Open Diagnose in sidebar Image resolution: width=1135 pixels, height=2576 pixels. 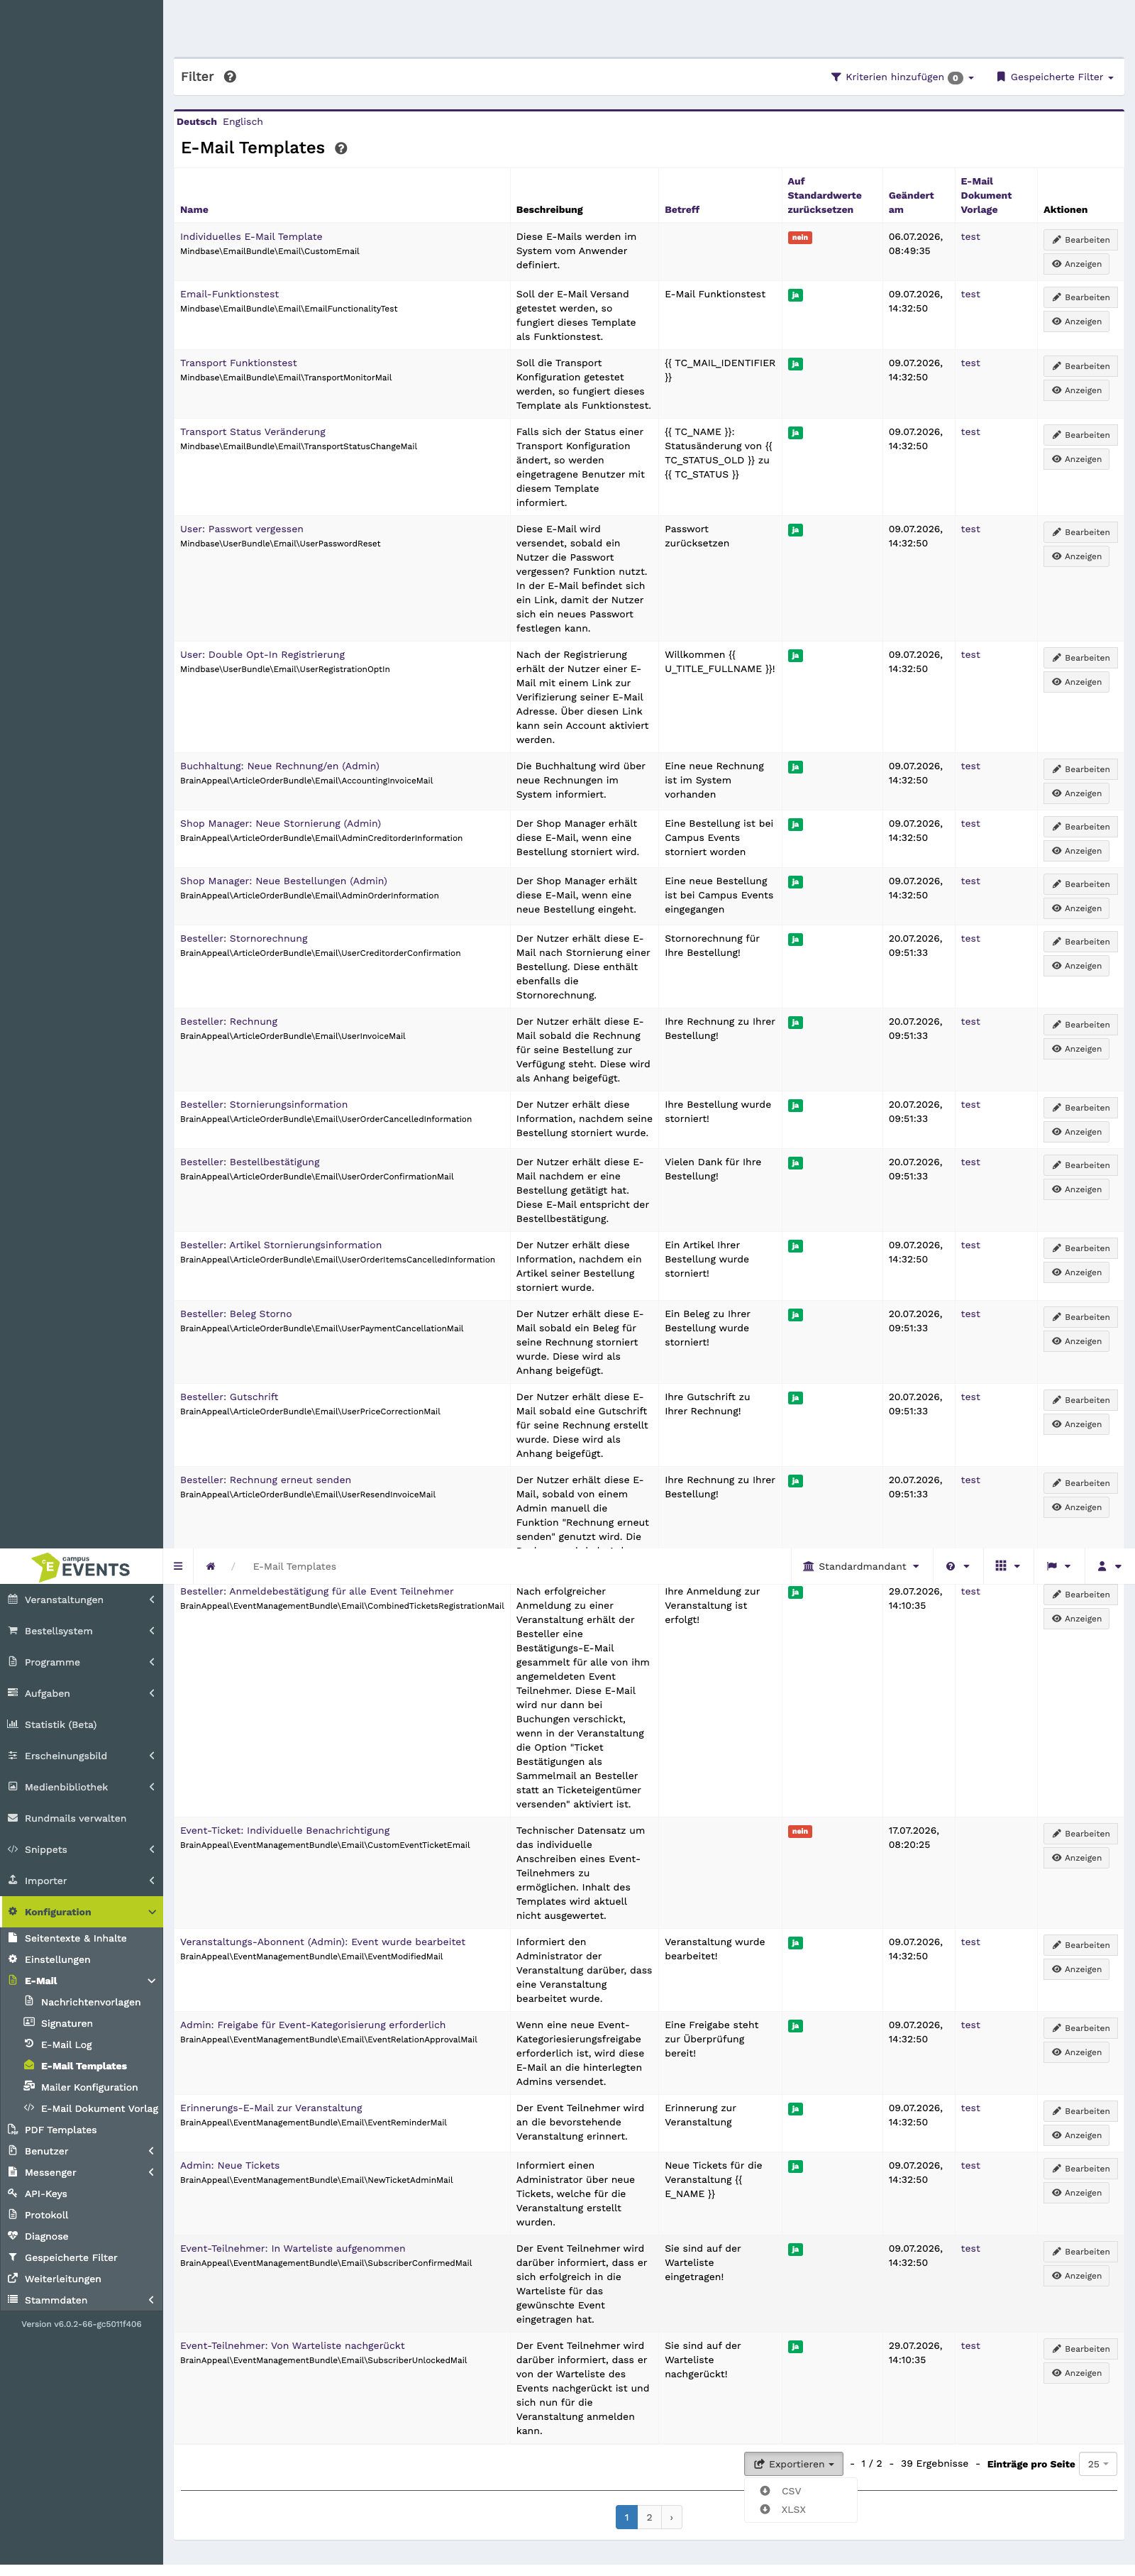click(x=46, y=2237)
